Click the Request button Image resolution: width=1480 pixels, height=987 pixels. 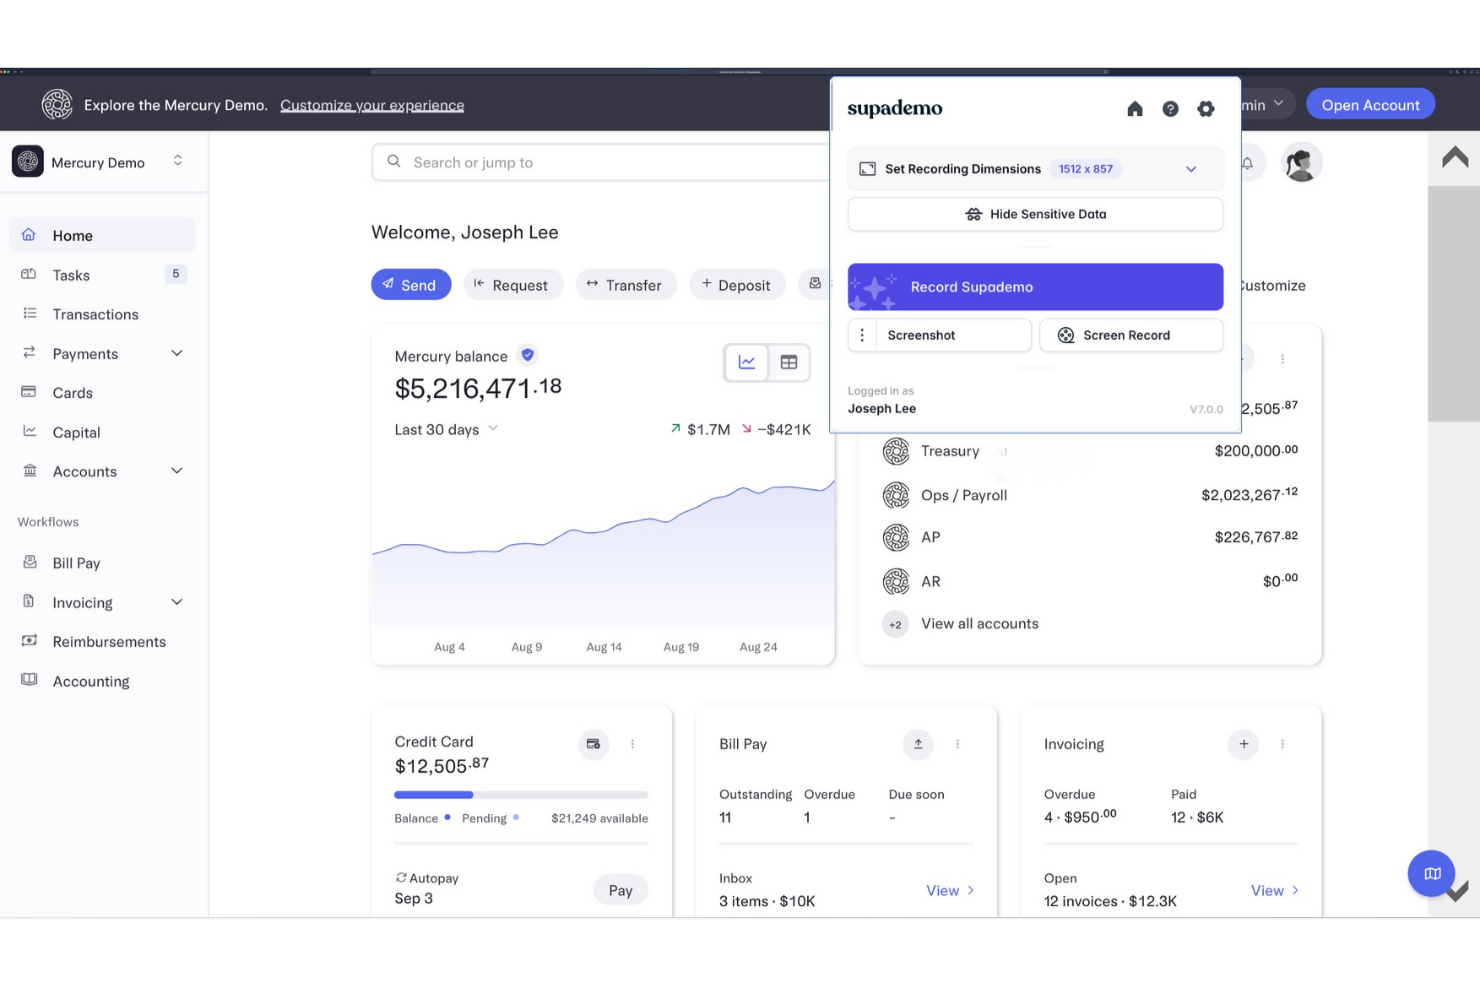pyautogui.click(x=512, y=285)
